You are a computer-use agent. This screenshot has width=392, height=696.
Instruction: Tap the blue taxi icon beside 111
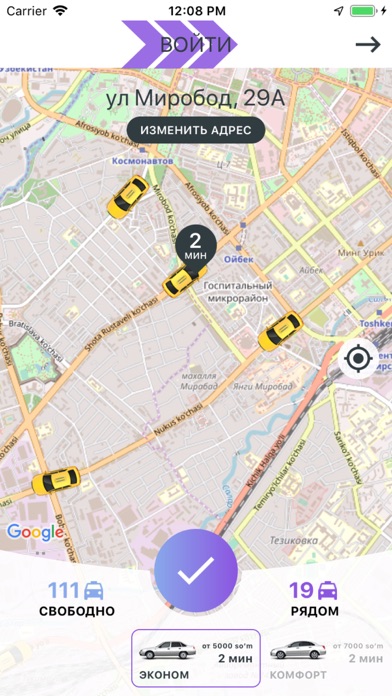click(x=93, y=591)
